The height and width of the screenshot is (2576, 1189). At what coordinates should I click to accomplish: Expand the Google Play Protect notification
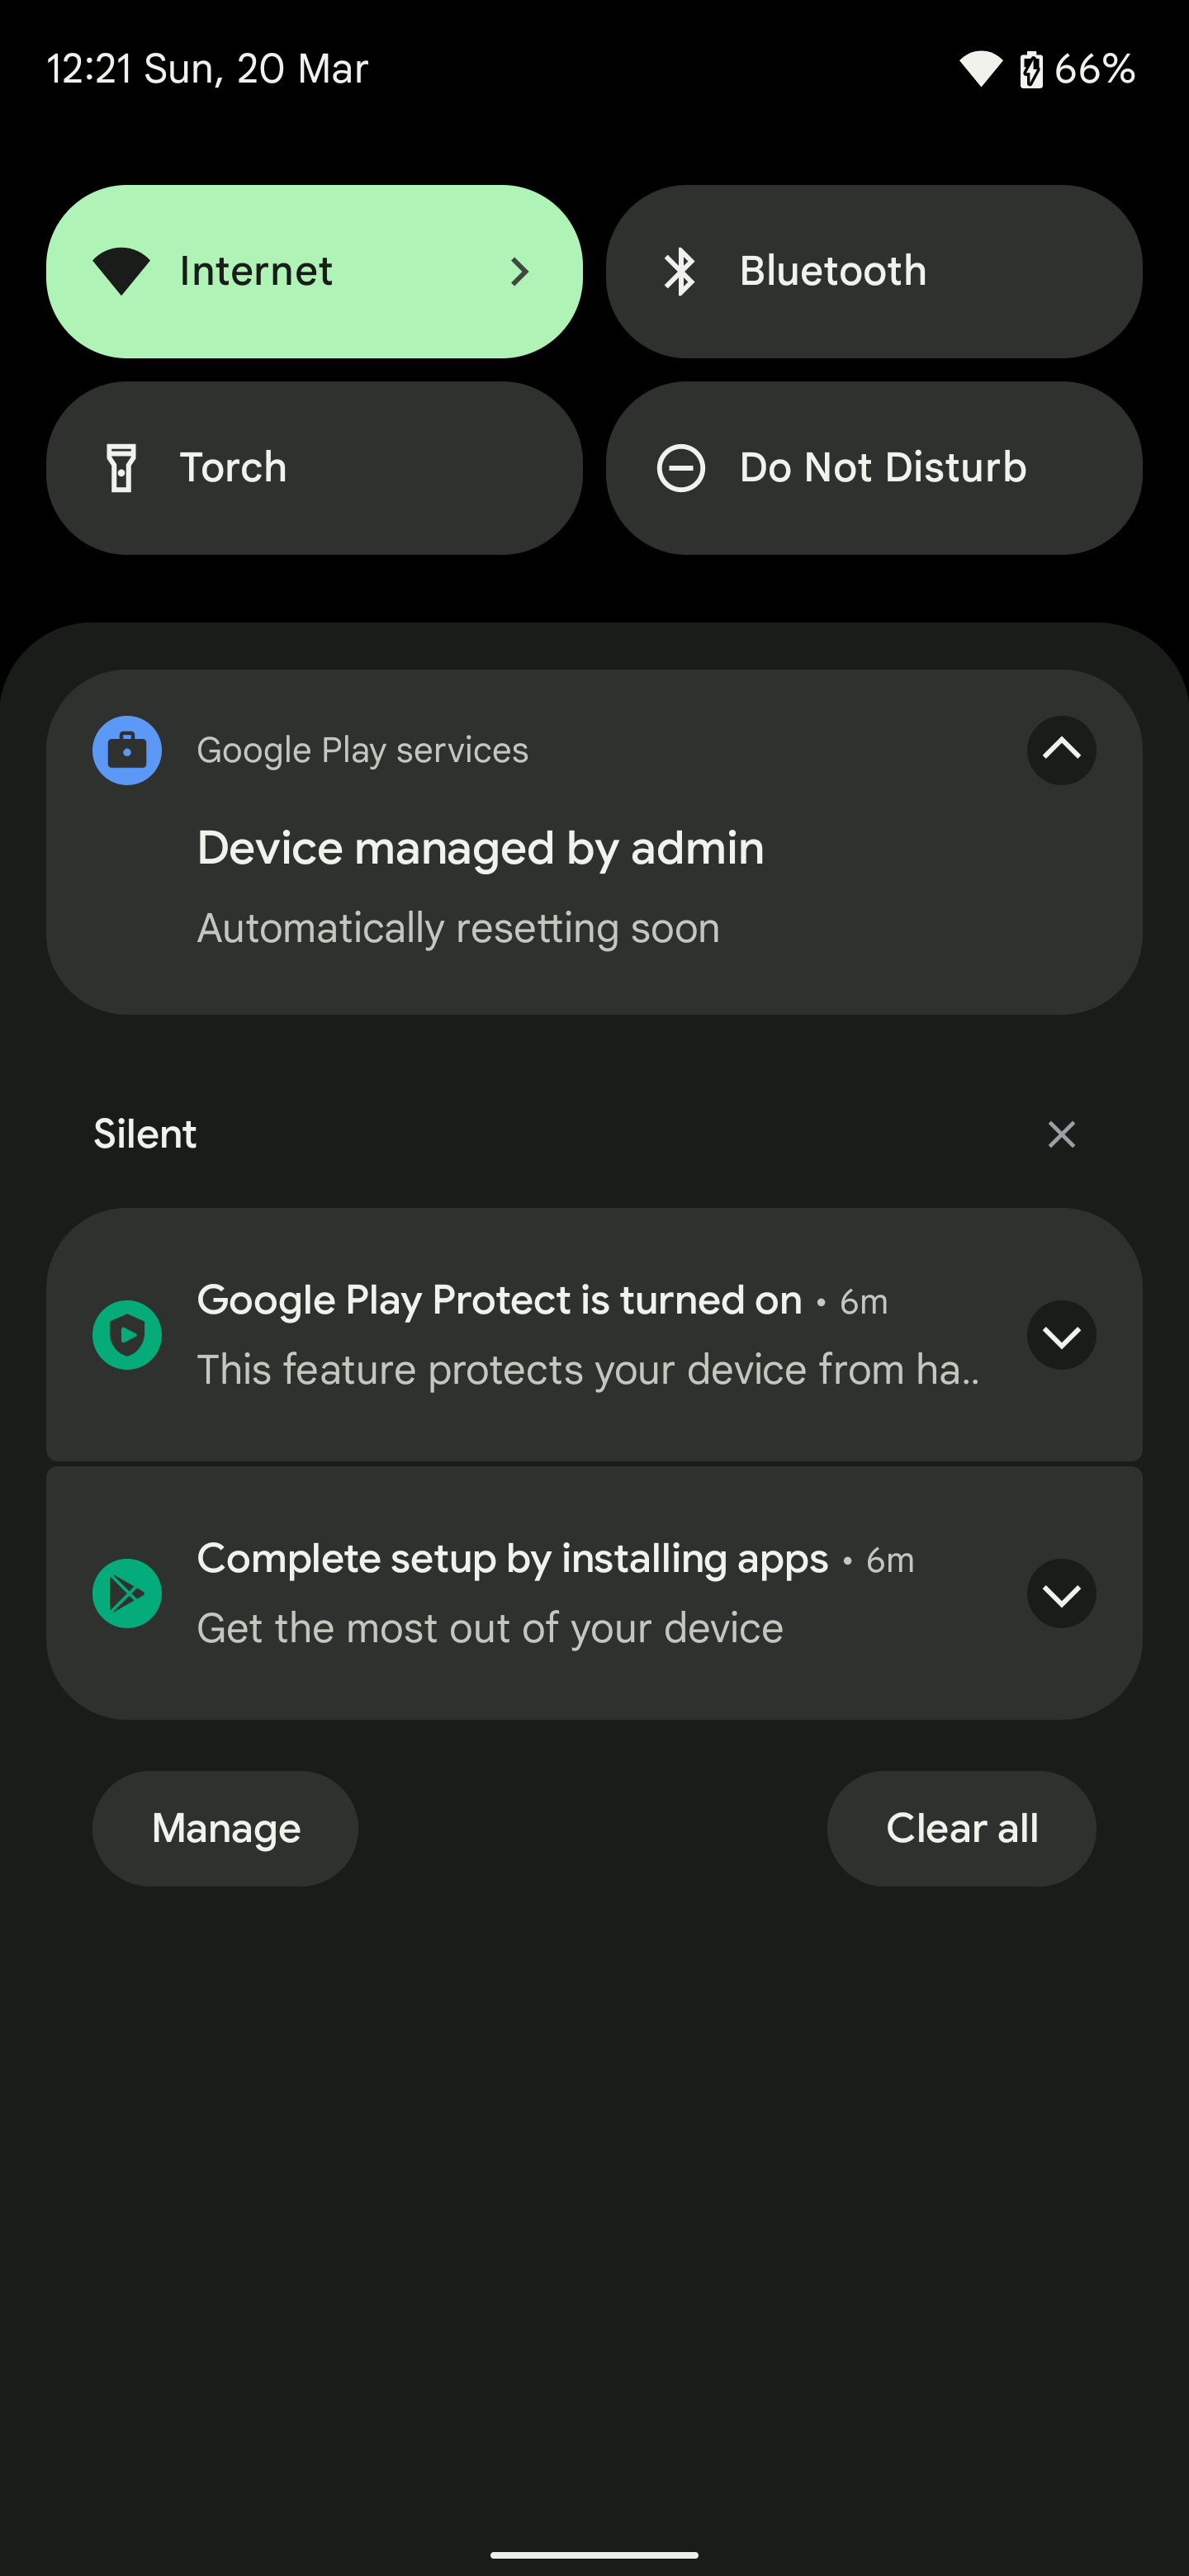[1061, 1335]
